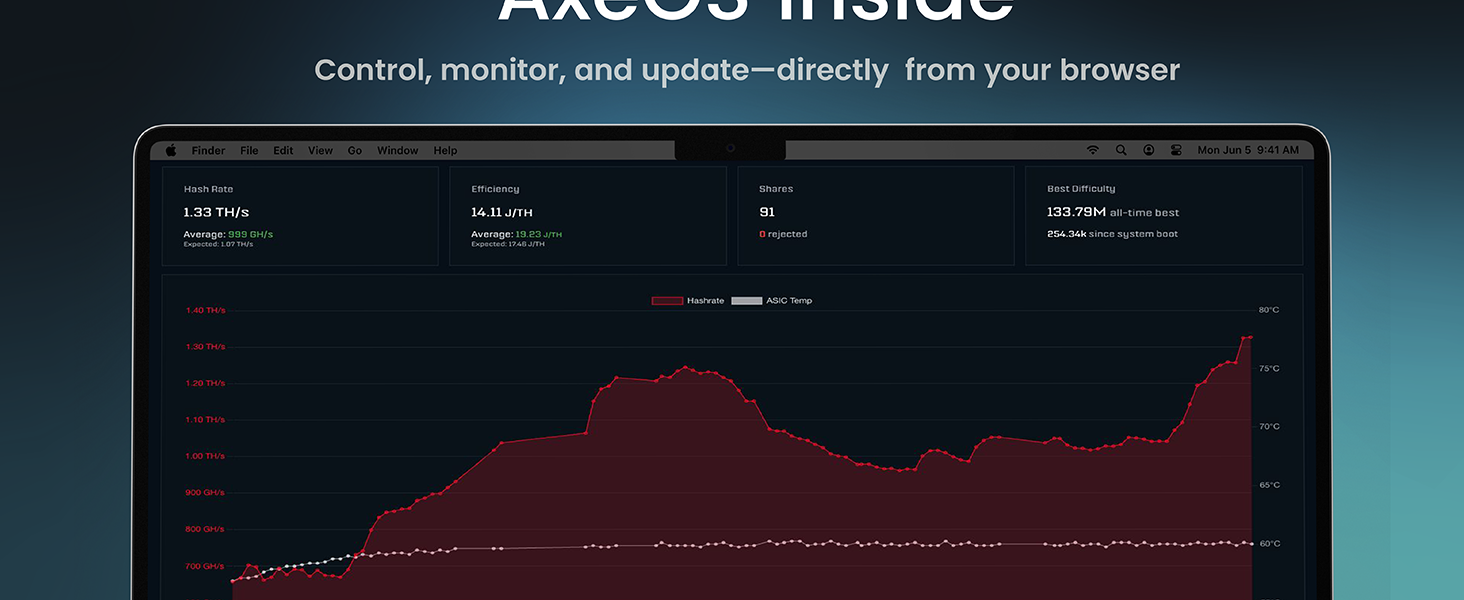Open Control Center icon
Image resolution: width=1464 pixels, height=600 pixels.
(x=1176, y=150)
